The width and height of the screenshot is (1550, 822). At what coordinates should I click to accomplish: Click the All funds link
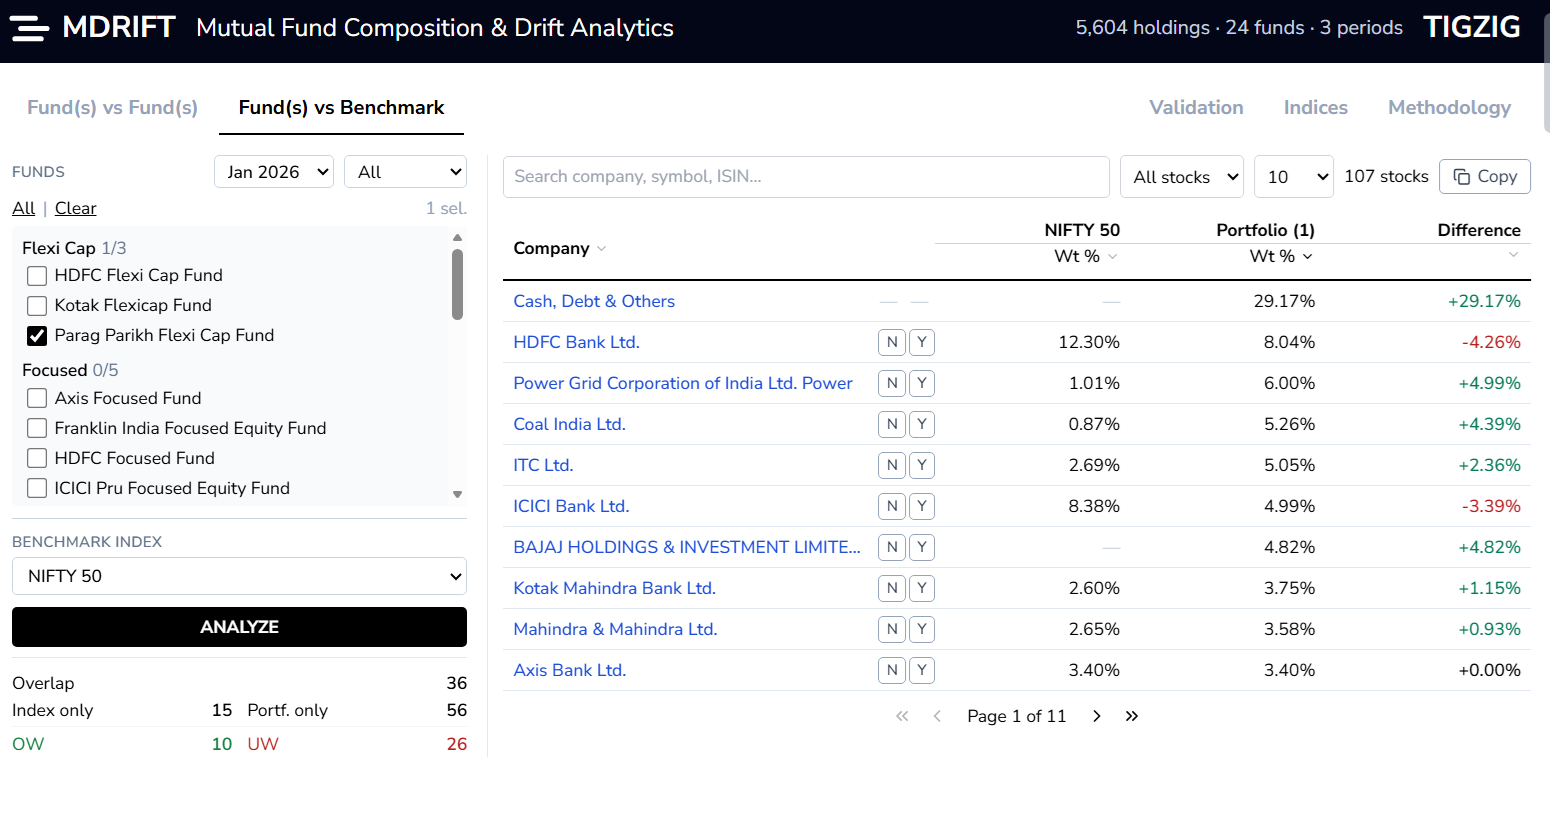coord(24,208)
